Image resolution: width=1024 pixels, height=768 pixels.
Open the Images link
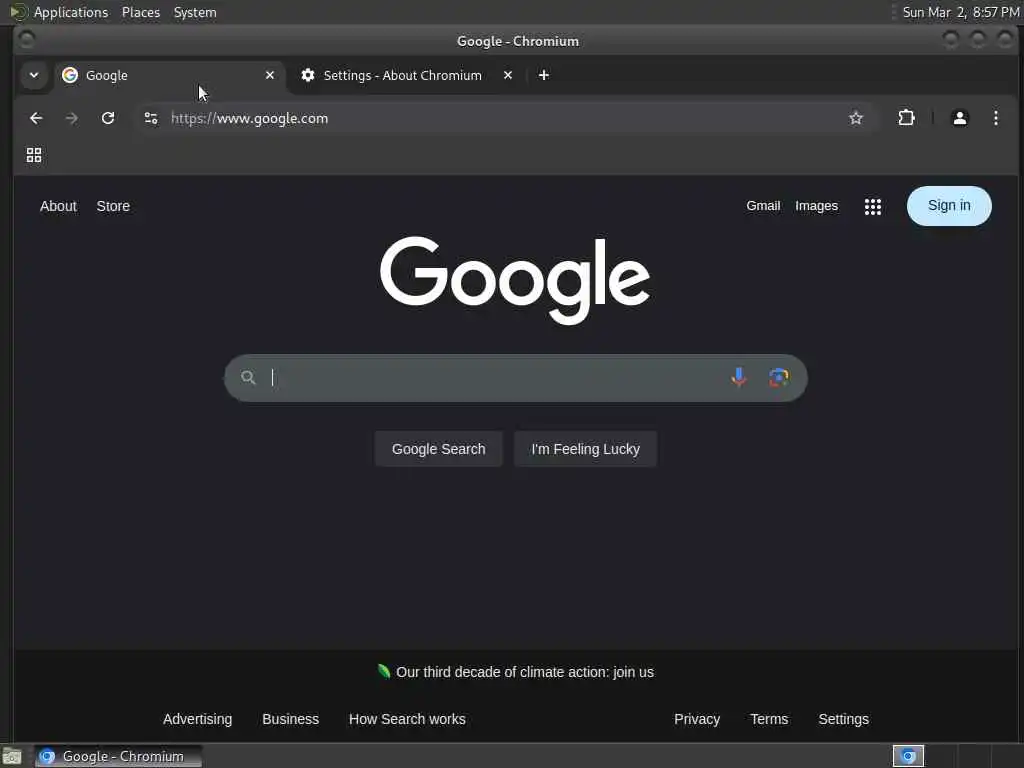816,206
